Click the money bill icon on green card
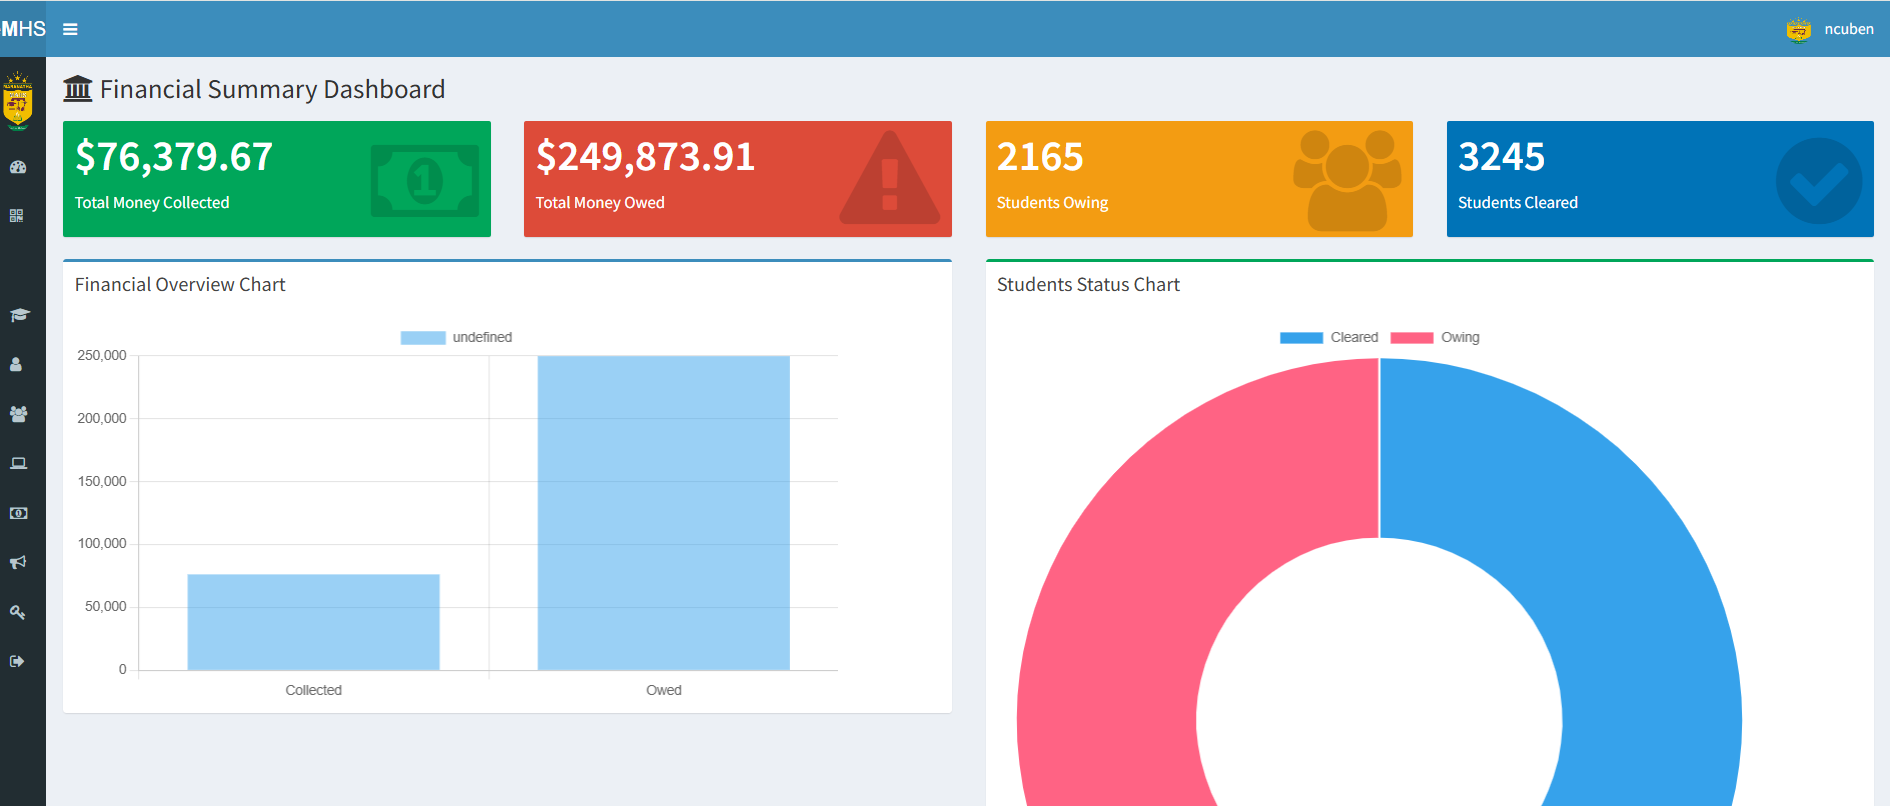The width and height of the screenshot is (1890, 806). 425,181
